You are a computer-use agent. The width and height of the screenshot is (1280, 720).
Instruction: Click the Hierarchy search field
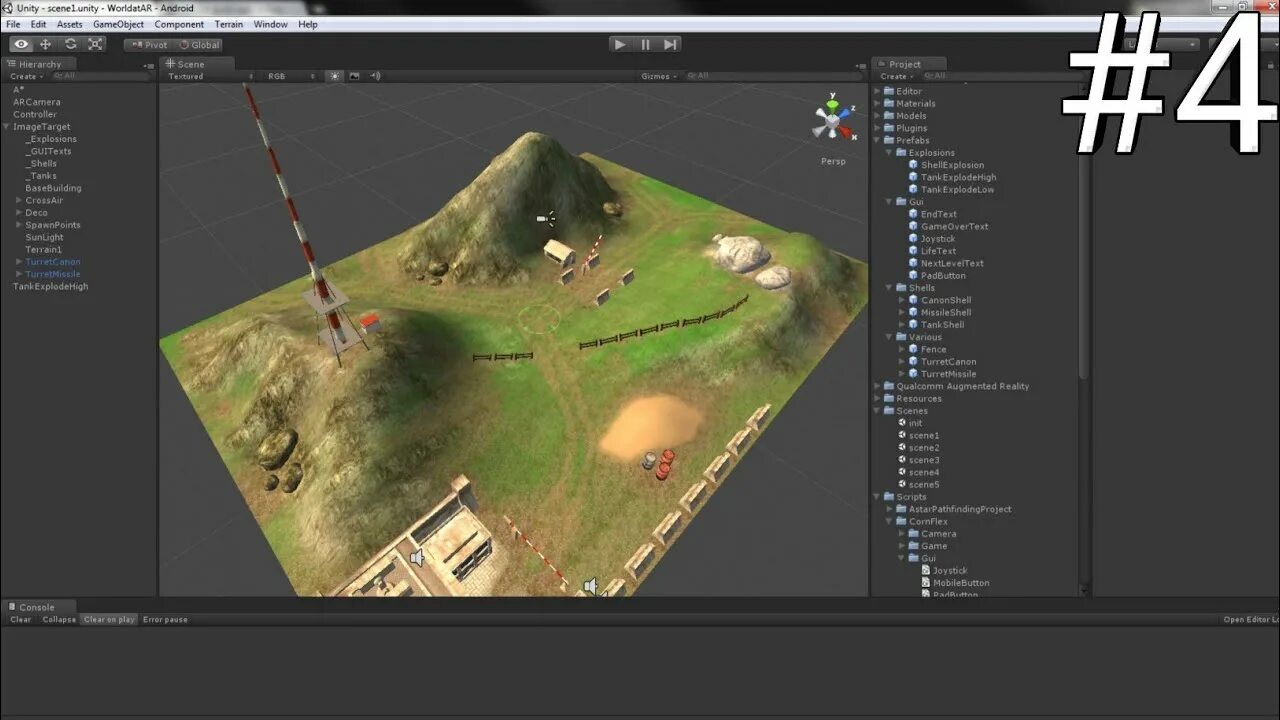coord(100,76)
